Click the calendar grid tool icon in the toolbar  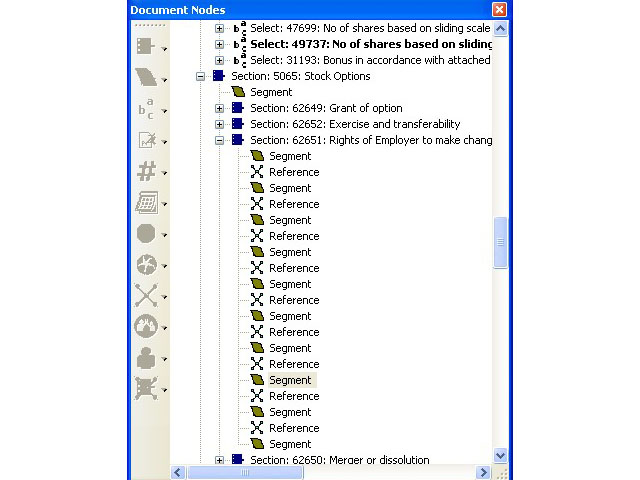[x=147, y=202]
